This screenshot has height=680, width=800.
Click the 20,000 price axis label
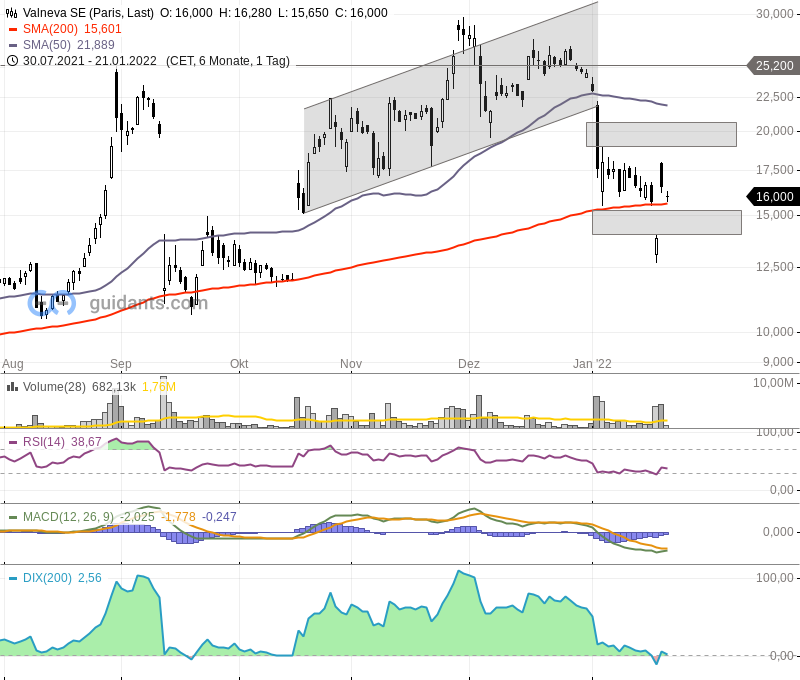(x=774, y=131)
